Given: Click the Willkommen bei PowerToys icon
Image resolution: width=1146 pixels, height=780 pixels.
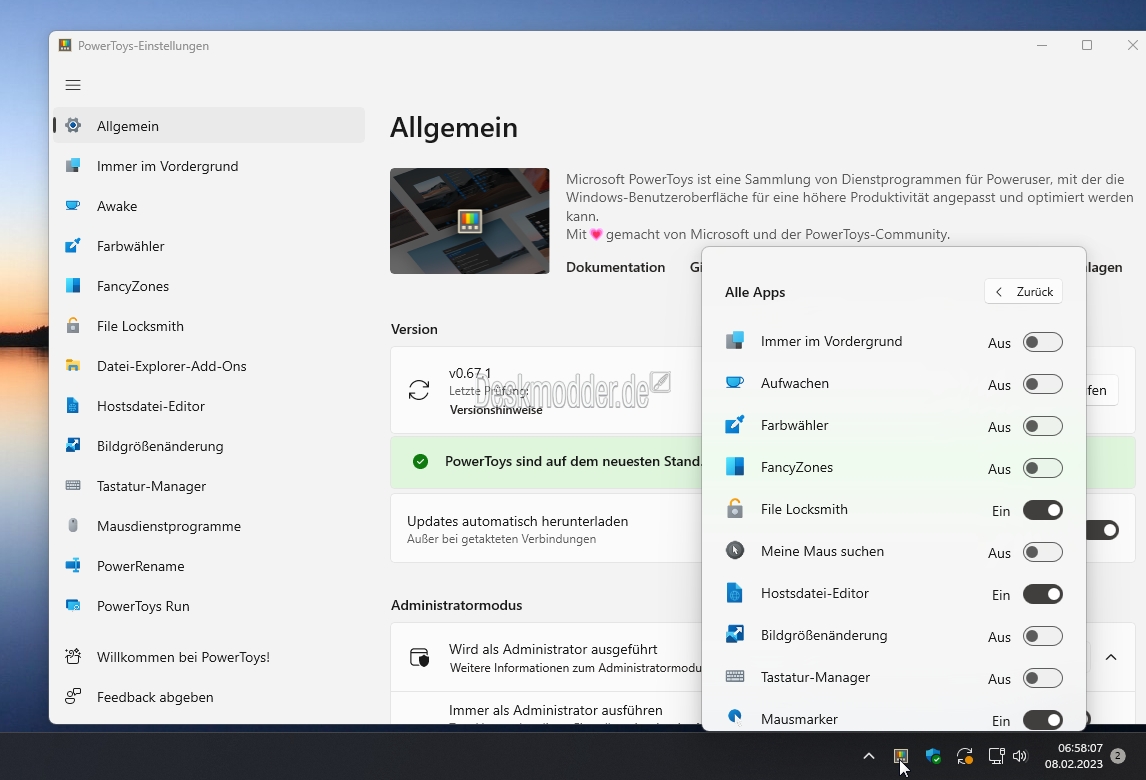Looking at the screenshot, I should click(73, 656).
